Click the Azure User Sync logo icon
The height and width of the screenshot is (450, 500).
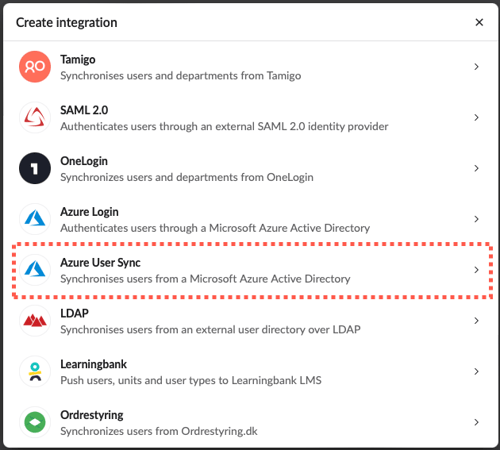point(35,270)
